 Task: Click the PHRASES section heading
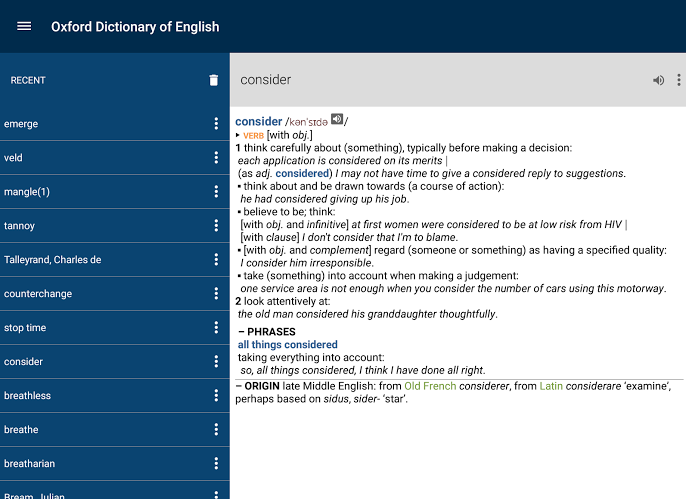pyautogui.click(x=271, y=332)
